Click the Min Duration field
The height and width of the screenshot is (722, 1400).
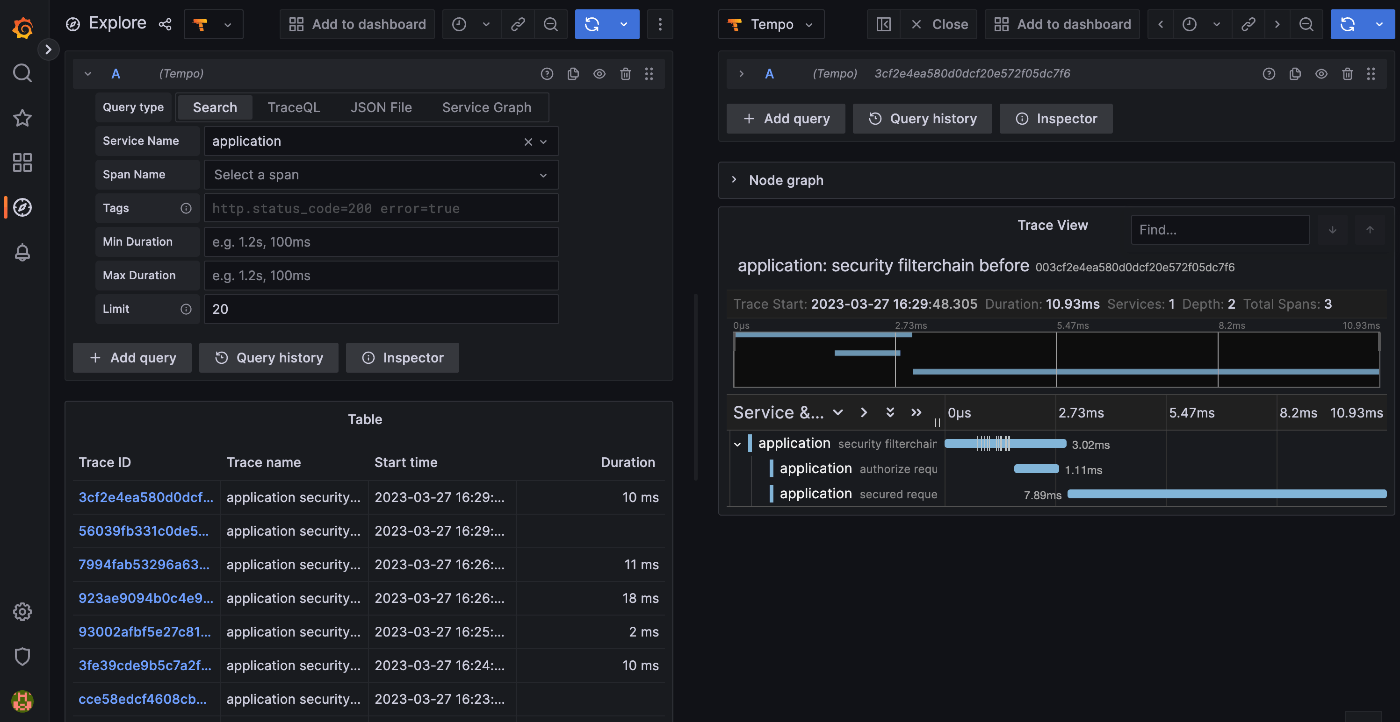[x=381, y=242]
